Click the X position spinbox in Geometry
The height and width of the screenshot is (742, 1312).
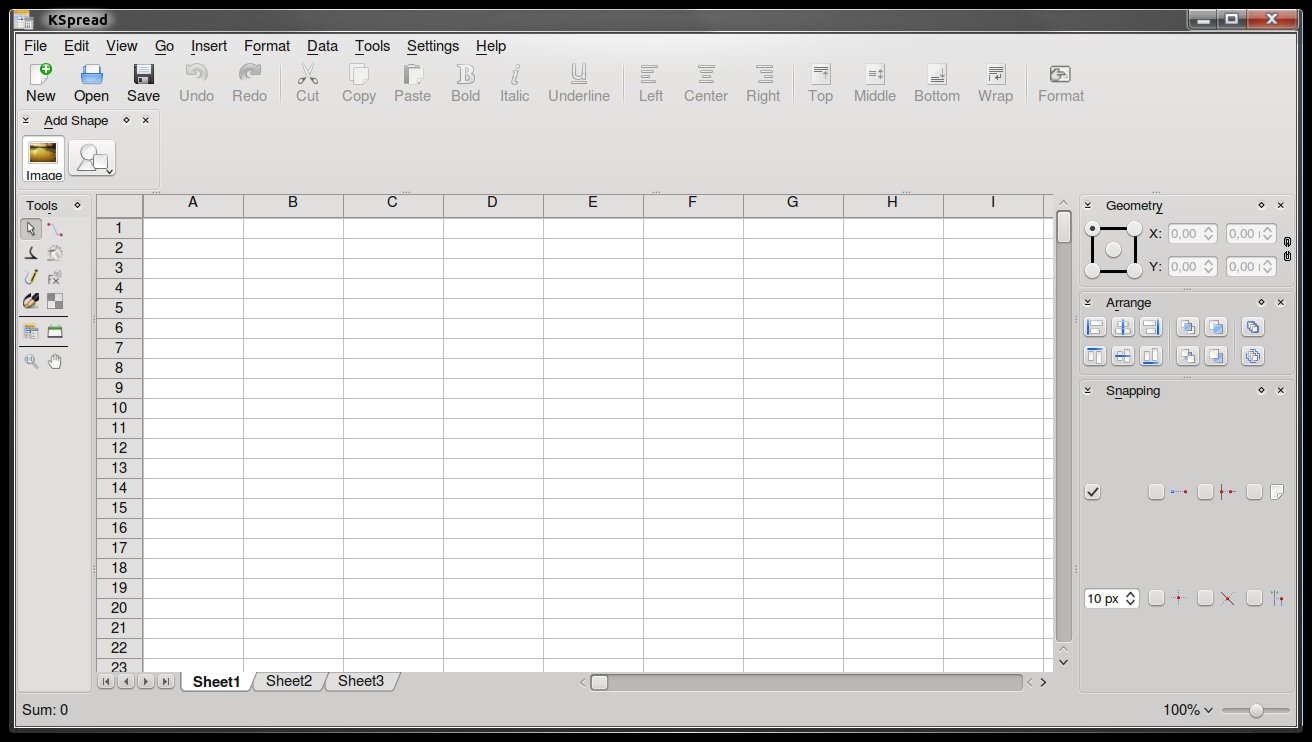[x=1193, y=234]
